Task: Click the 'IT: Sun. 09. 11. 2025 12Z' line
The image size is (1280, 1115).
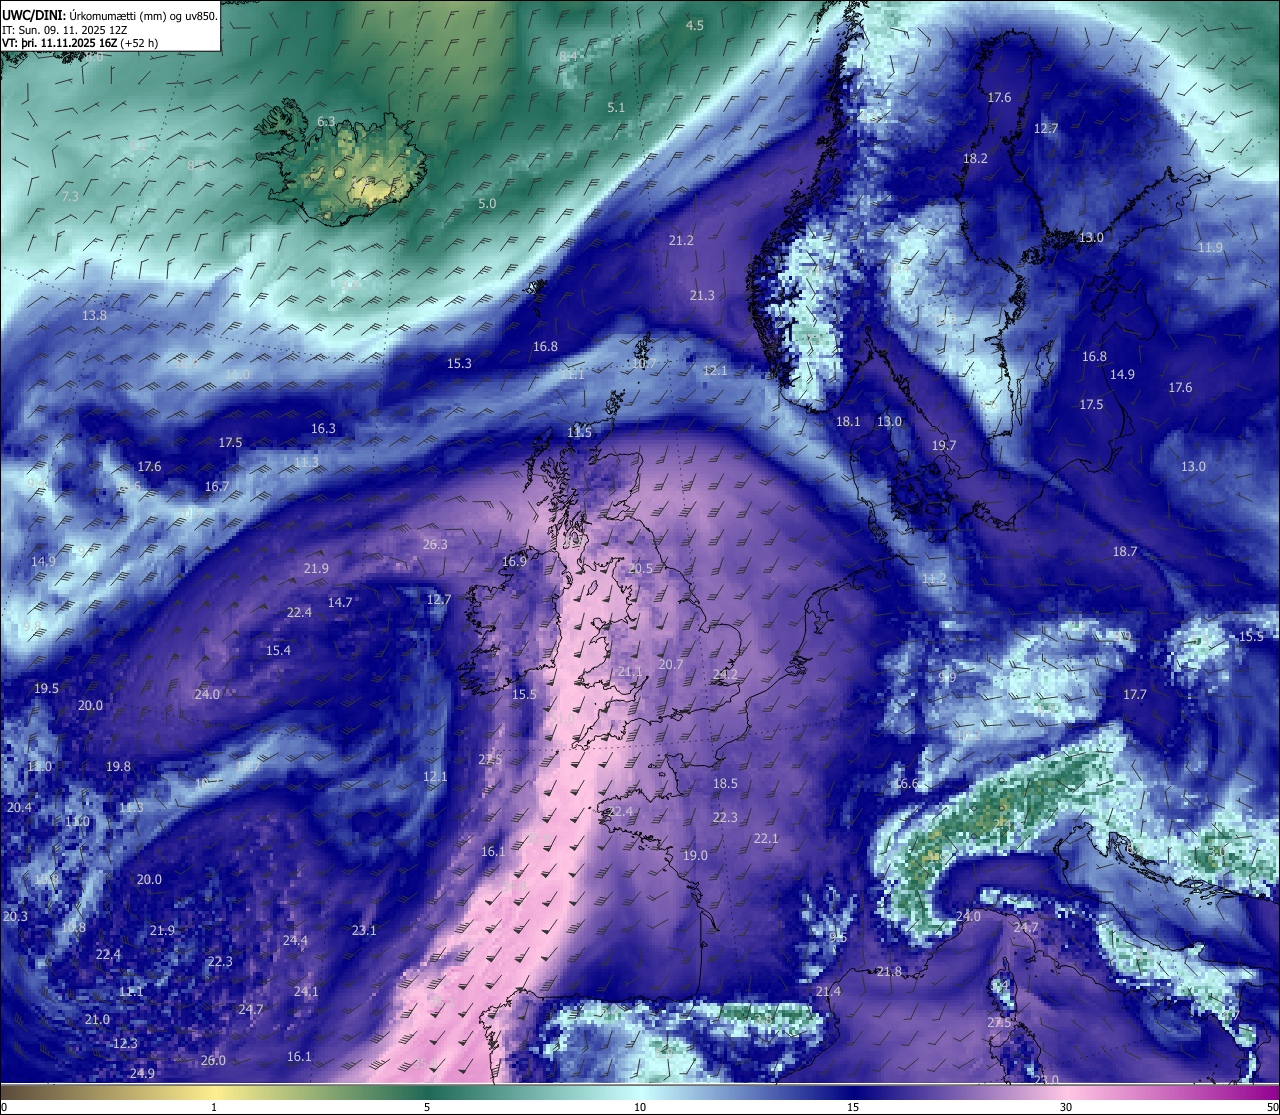Action: point(63,30)
